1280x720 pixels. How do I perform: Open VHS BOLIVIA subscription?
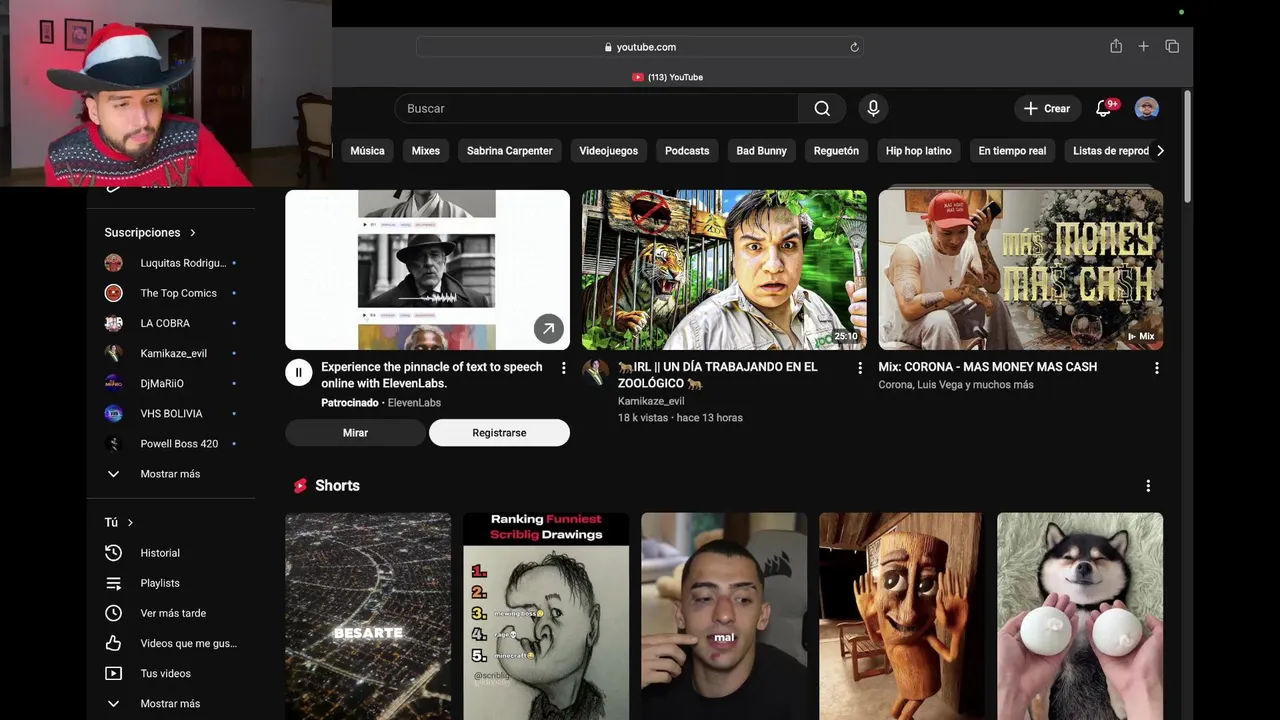(x=171, y=413)
